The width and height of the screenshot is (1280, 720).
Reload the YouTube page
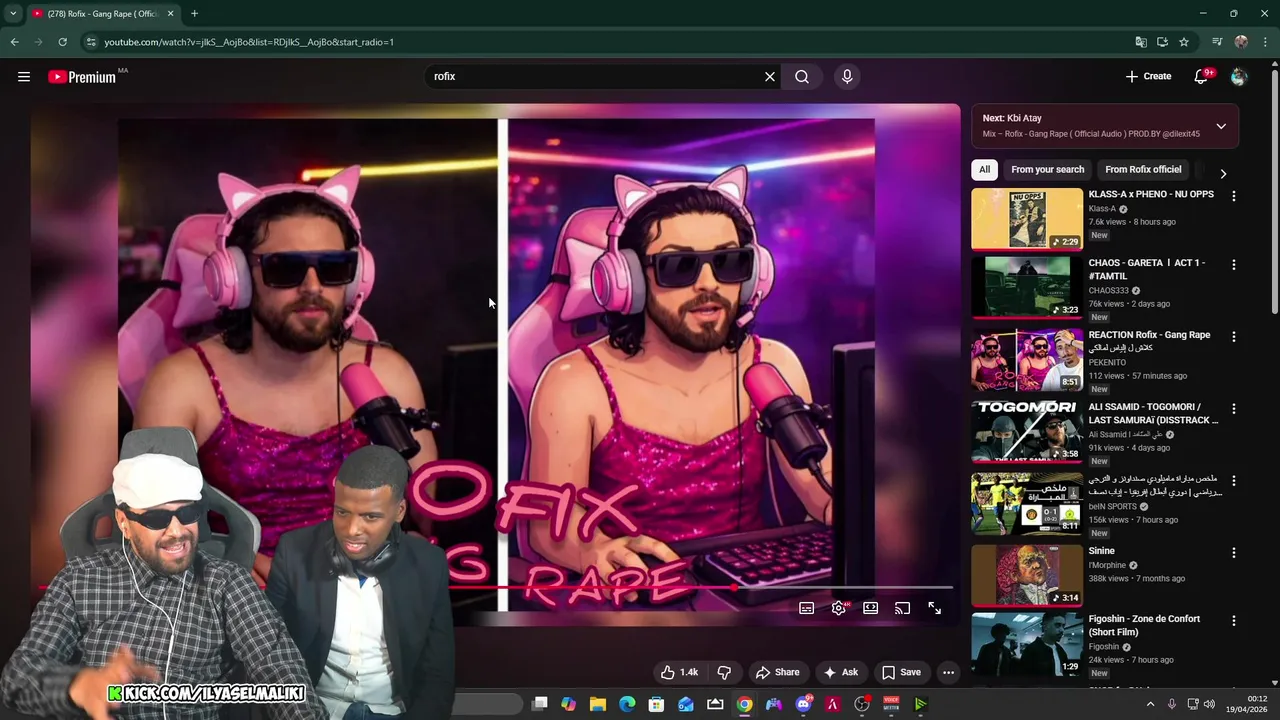(x=62, y=42)
